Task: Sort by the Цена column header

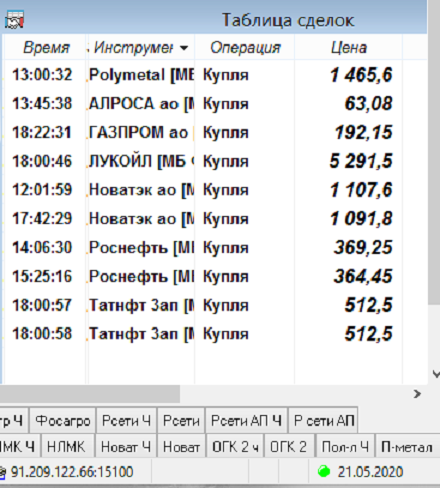Action: click(x=349, y=48)
